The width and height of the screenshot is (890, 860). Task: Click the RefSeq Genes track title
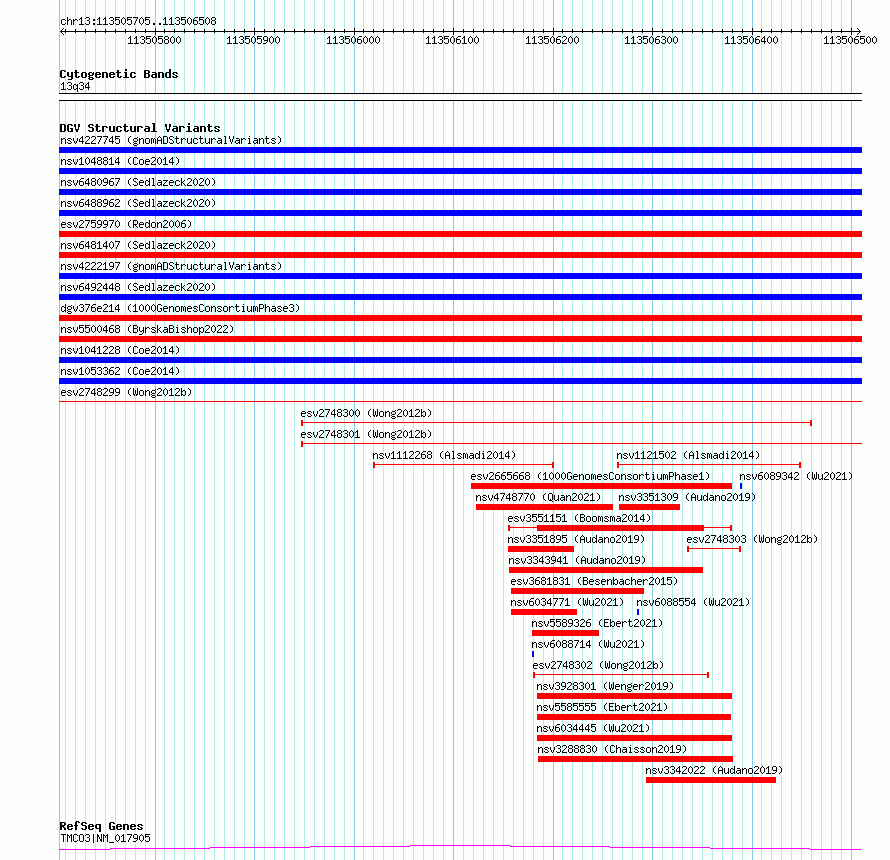101,827
